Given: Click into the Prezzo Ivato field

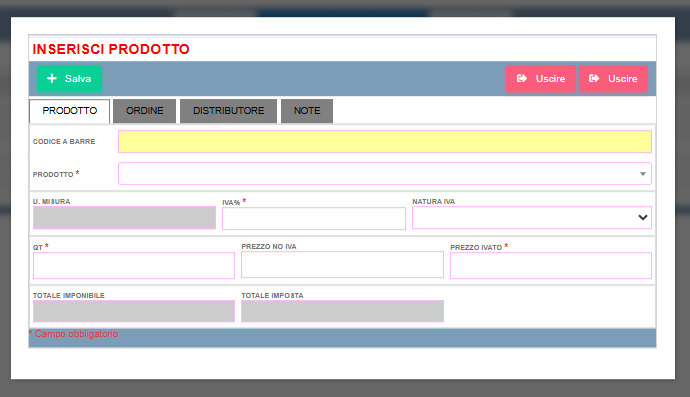Looking at the screenshot, I should [551, 265].
